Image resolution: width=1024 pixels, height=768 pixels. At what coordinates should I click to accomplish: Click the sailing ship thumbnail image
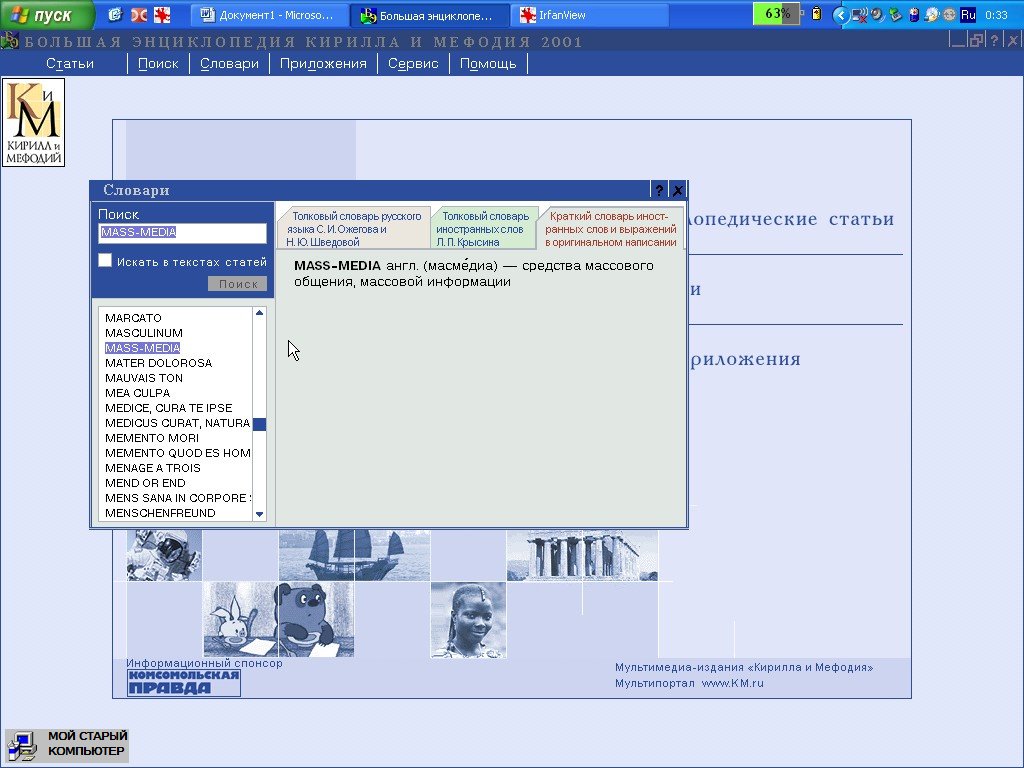[x=354, y=555]
